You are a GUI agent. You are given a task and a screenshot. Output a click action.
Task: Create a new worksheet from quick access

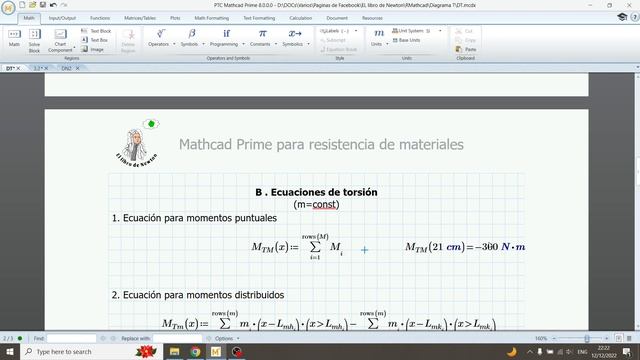[22, 5]
